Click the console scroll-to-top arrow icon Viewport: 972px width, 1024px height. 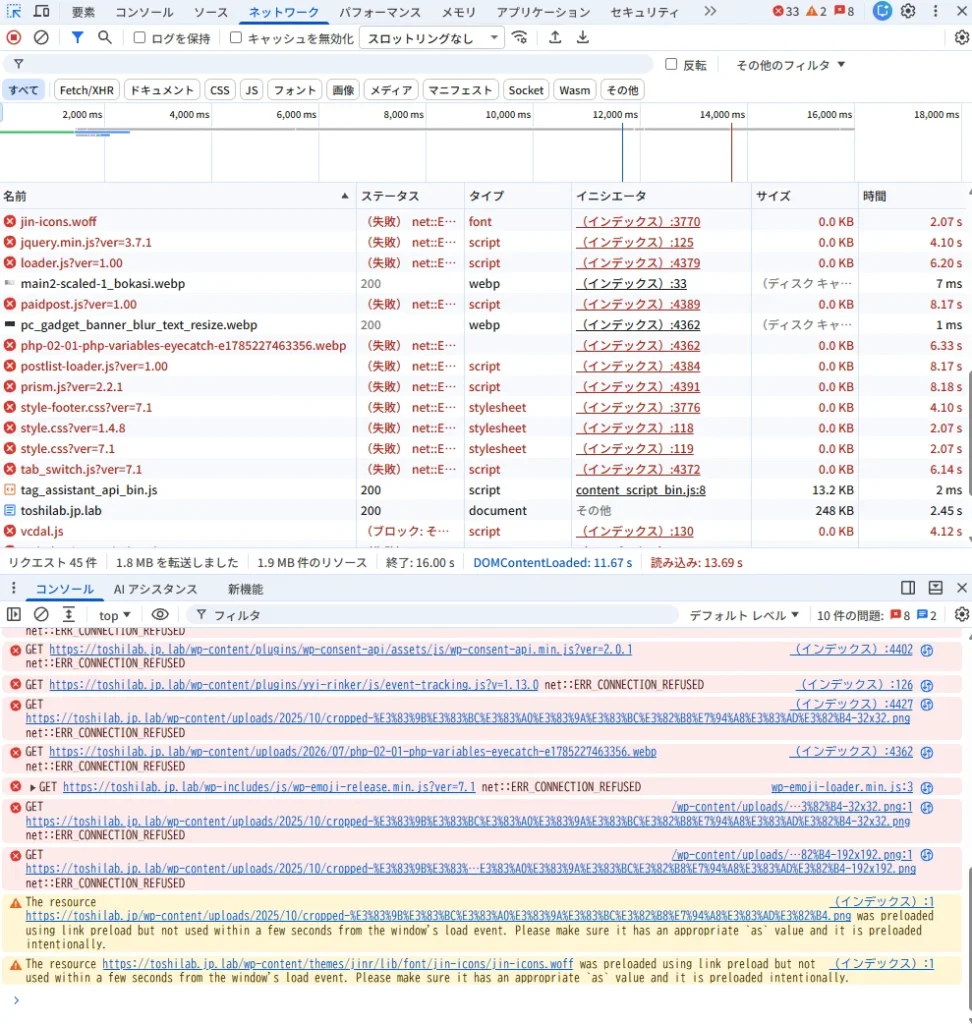tap(69, 615)
